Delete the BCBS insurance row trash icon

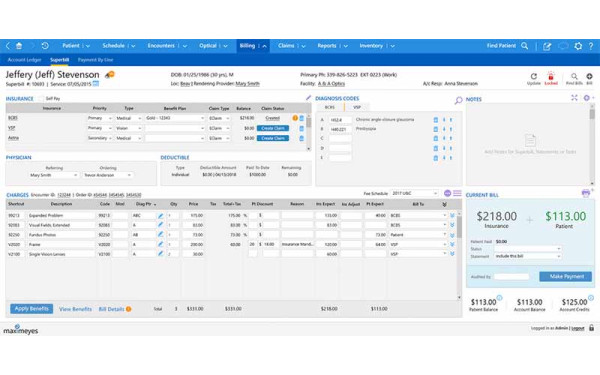pyautogui.click(x=302, y=118)
